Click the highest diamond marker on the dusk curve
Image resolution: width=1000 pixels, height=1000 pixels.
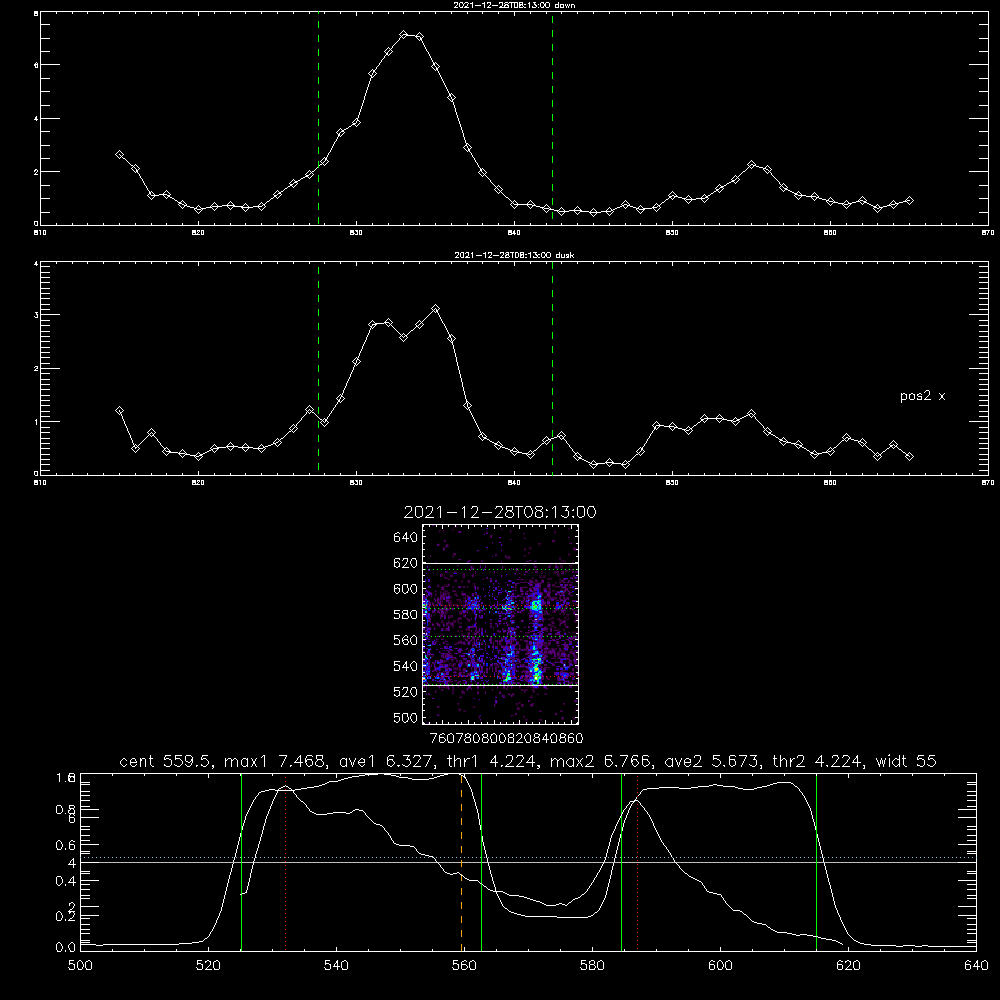(436, 309)
